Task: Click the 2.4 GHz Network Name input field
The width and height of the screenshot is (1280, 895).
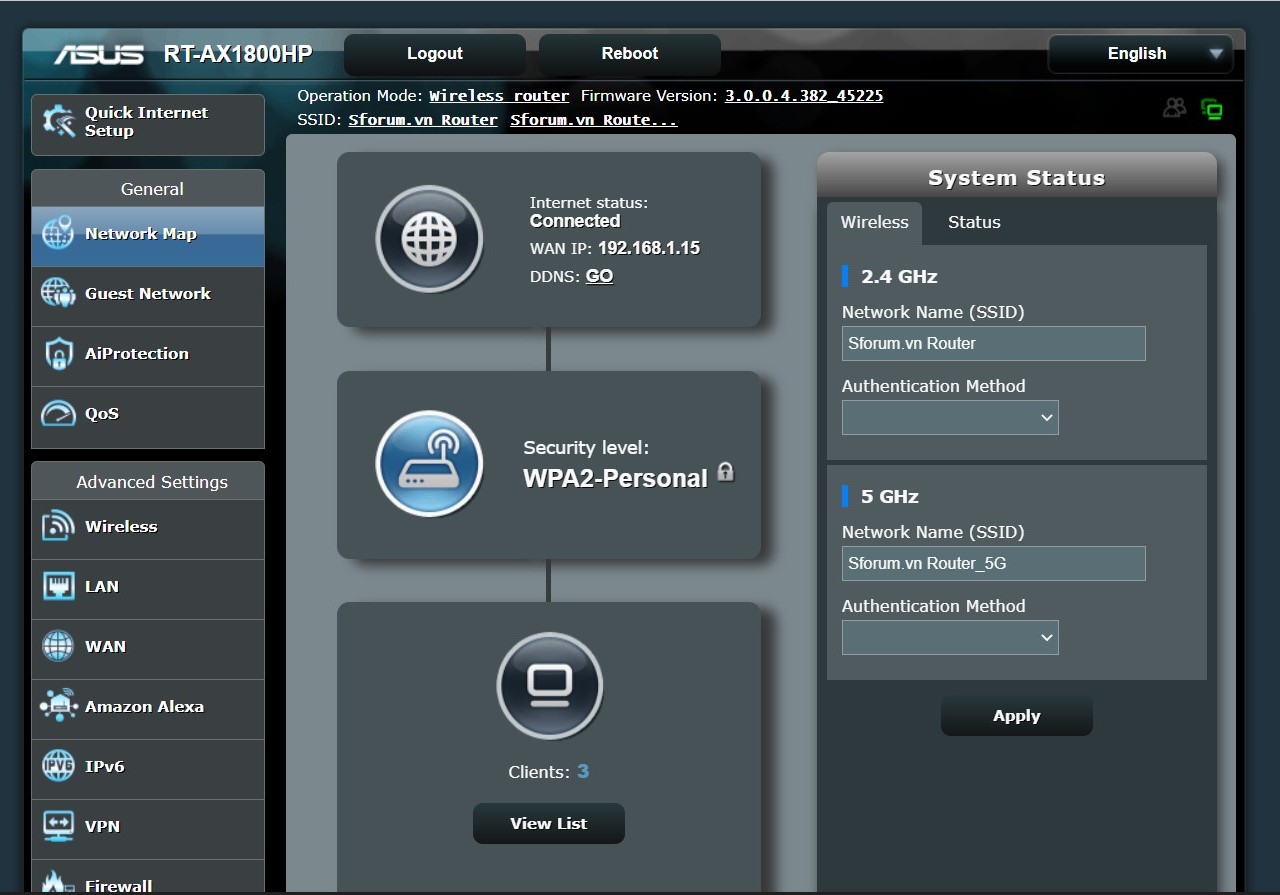Action: (x=994, y=343)
